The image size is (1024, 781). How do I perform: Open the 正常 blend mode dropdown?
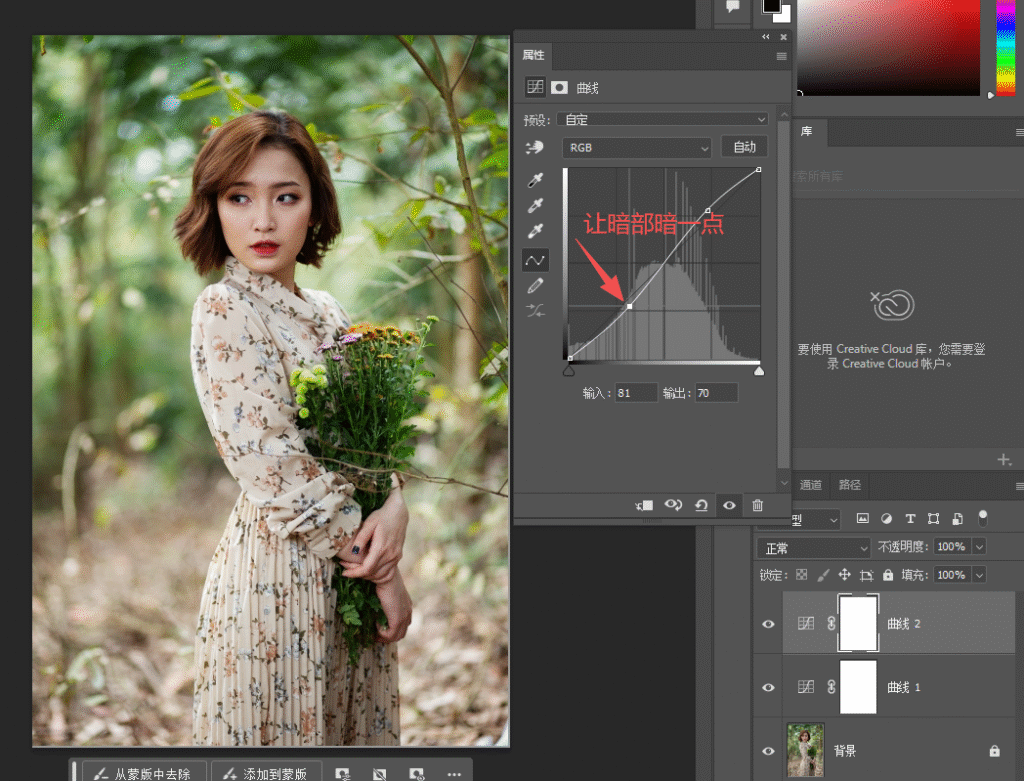(814, 547)
